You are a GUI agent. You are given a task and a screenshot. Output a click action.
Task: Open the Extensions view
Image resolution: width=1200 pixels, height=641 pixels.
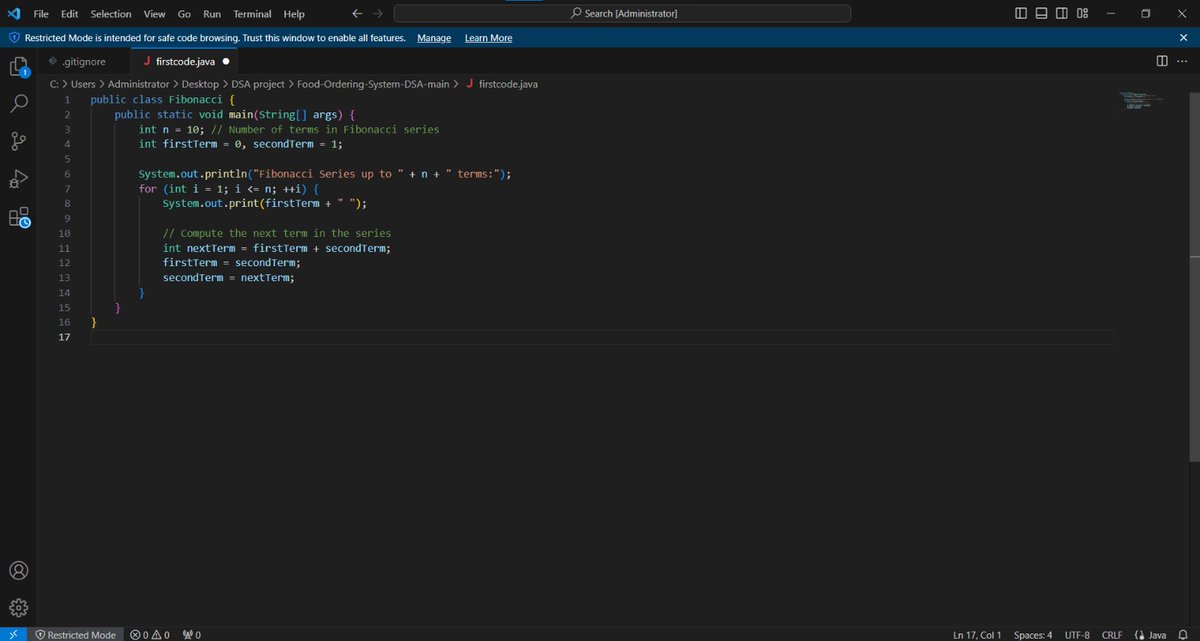coord(19,218)
